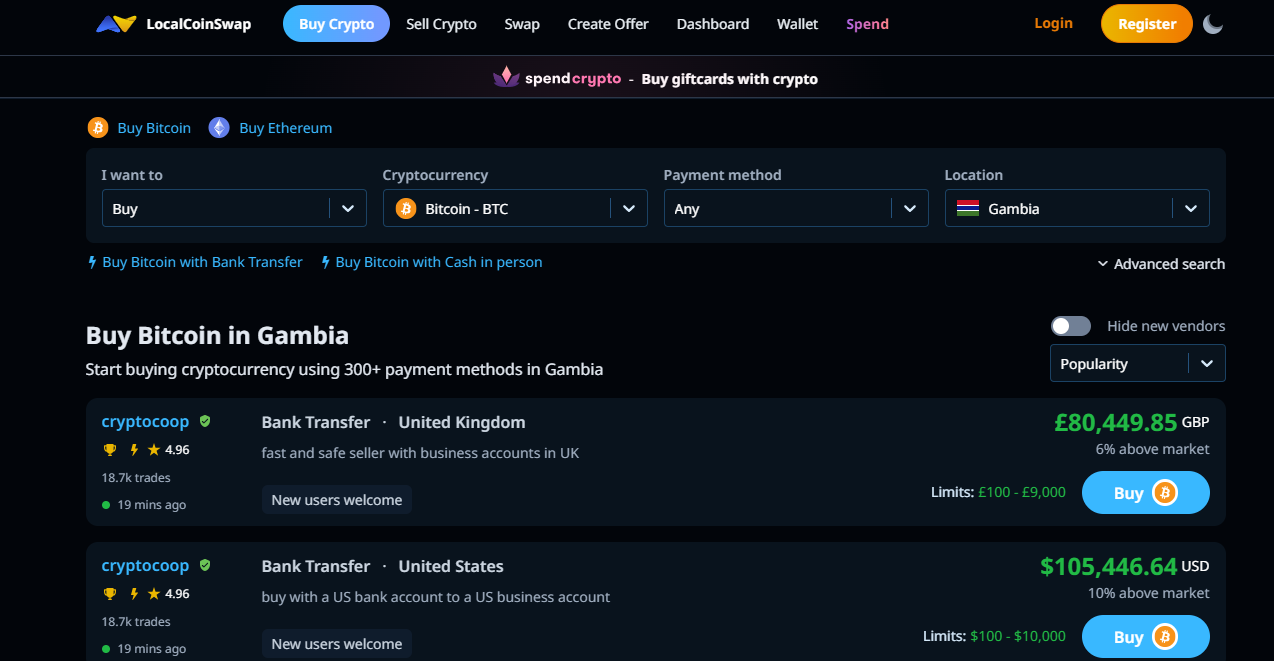Click the Login link

1053,23
